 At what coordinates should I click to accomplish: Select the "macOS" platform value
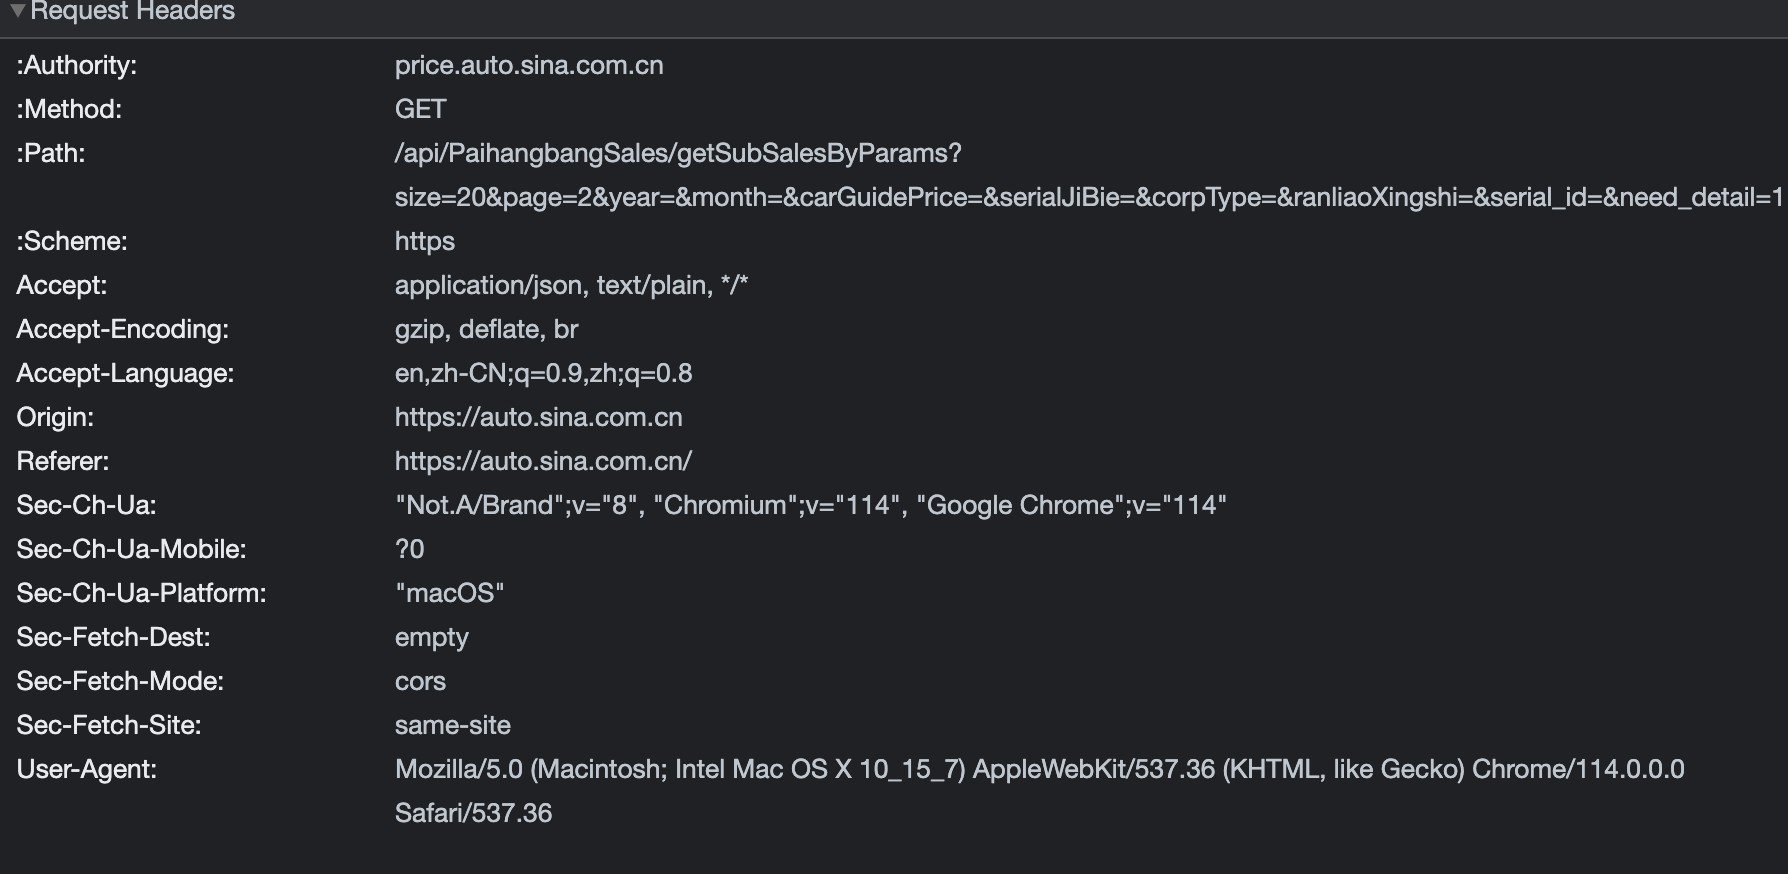click(x=450, y=593)
